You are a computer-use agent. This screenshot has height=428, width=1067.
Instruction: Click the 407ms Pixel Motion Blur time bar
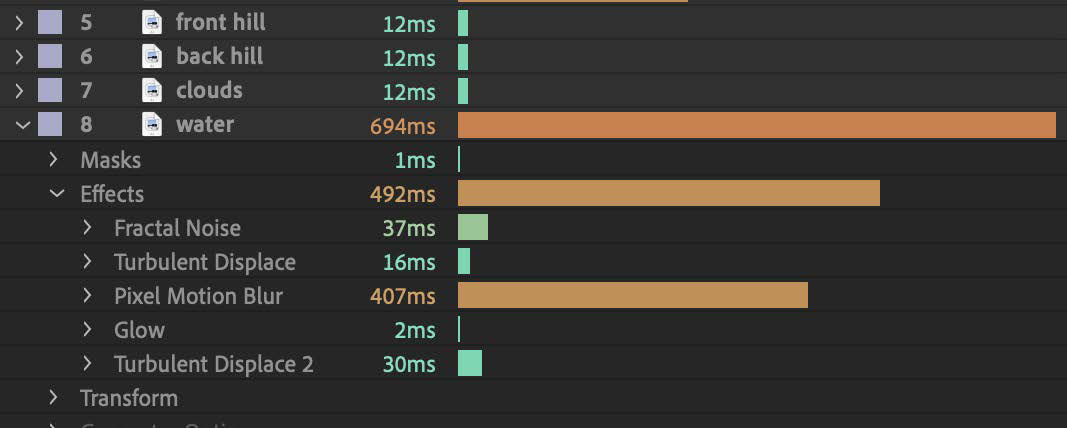pos(632,295)
